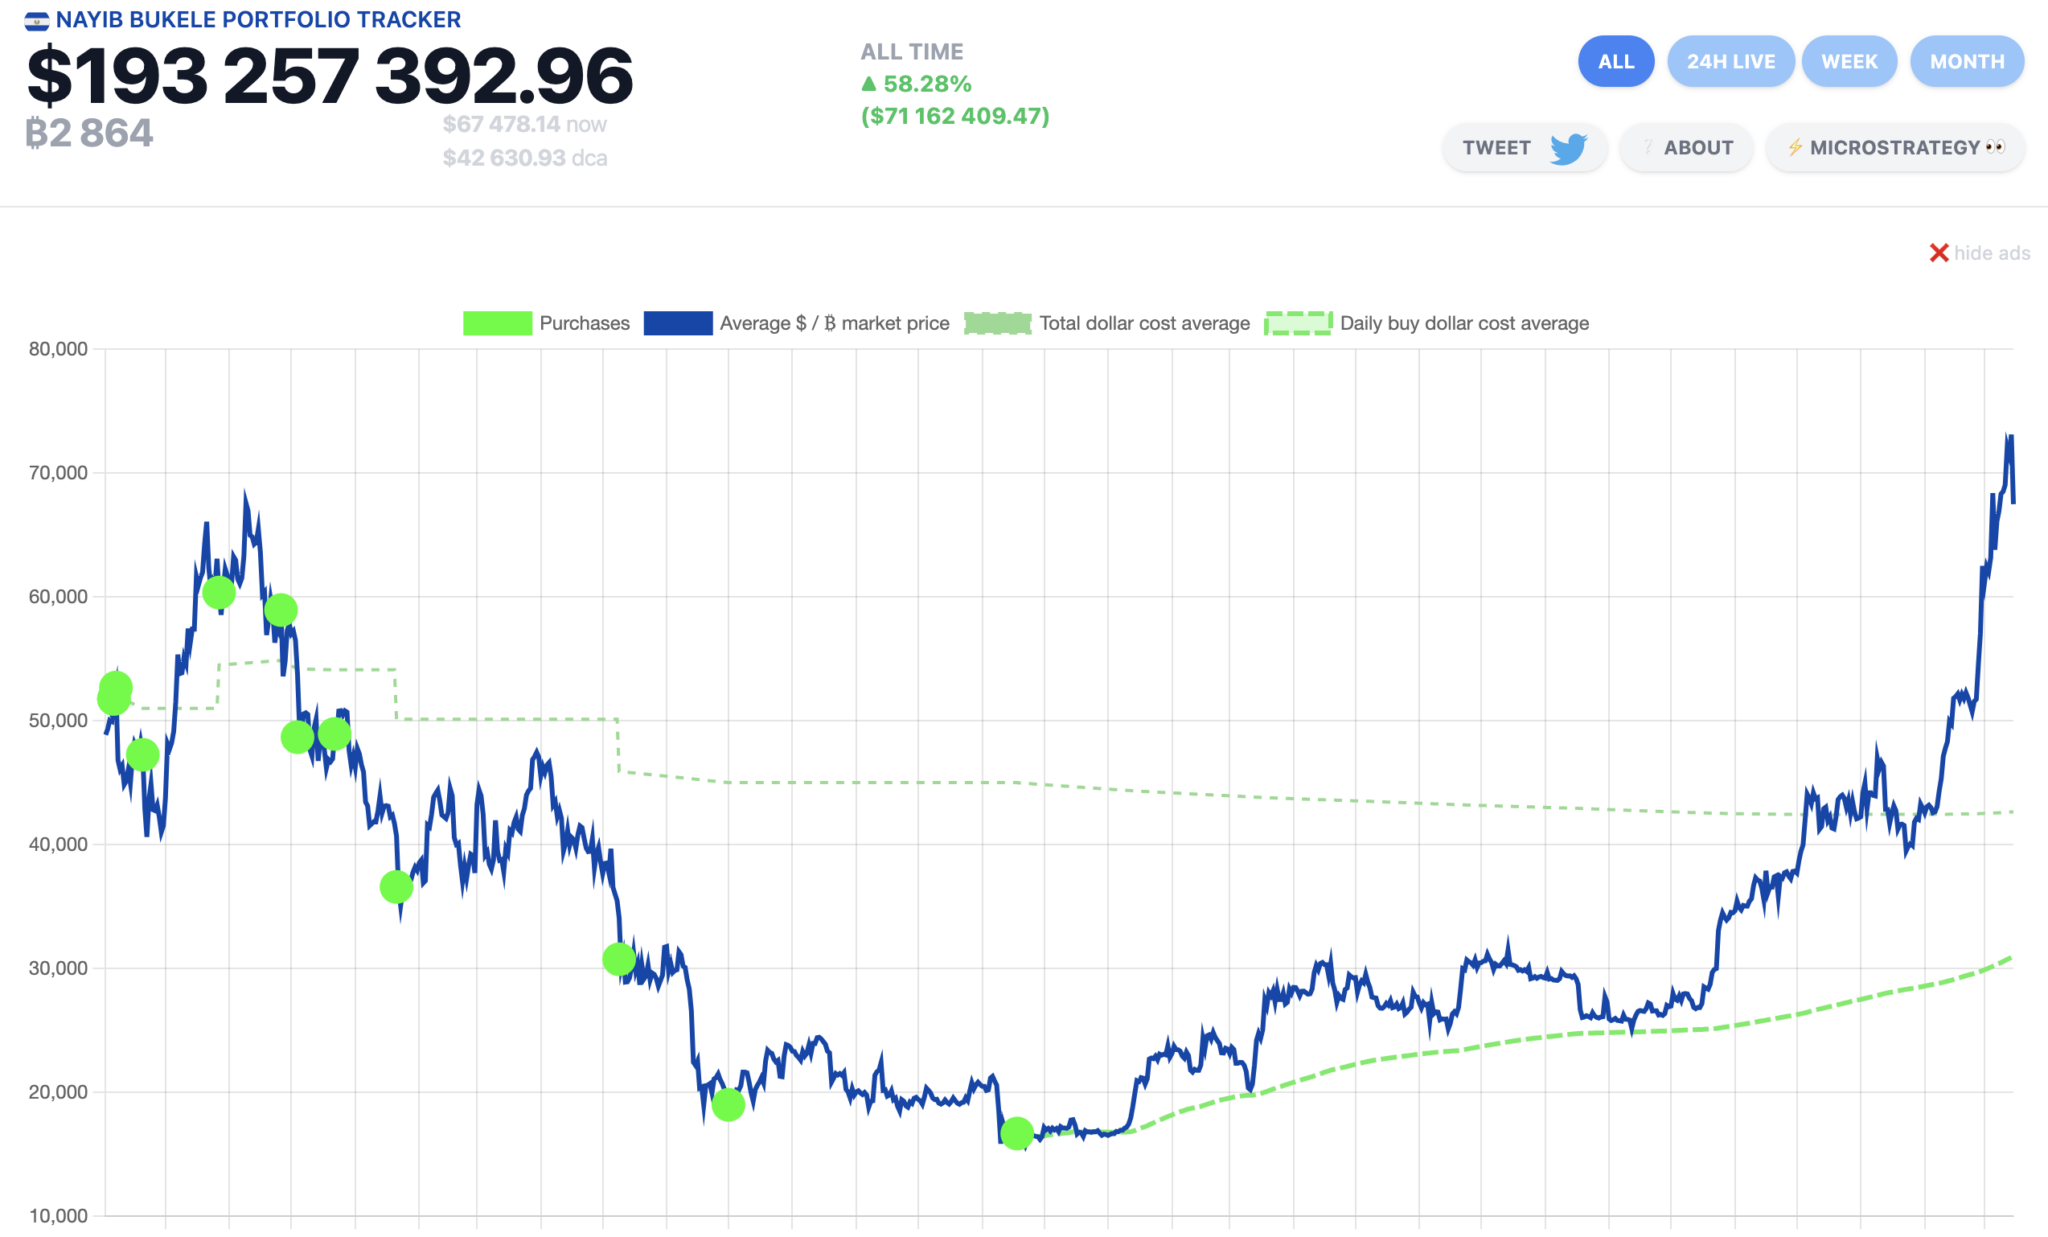Viewport: 2048px width, 1237px height.
Task: Toggle Total dollar cost average legend
Action: pyautogui.click(x=997, y=323)
